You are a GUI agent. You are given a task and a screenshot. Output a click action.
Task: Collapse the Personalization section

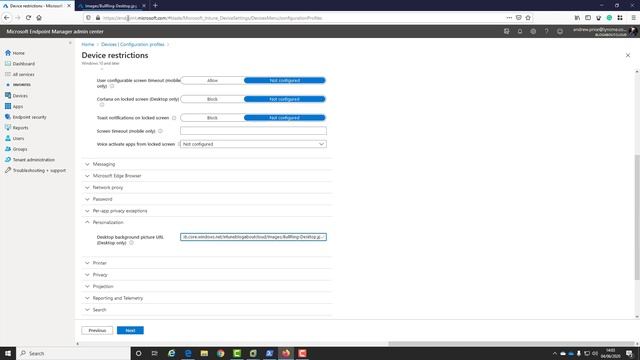[207, 222]
